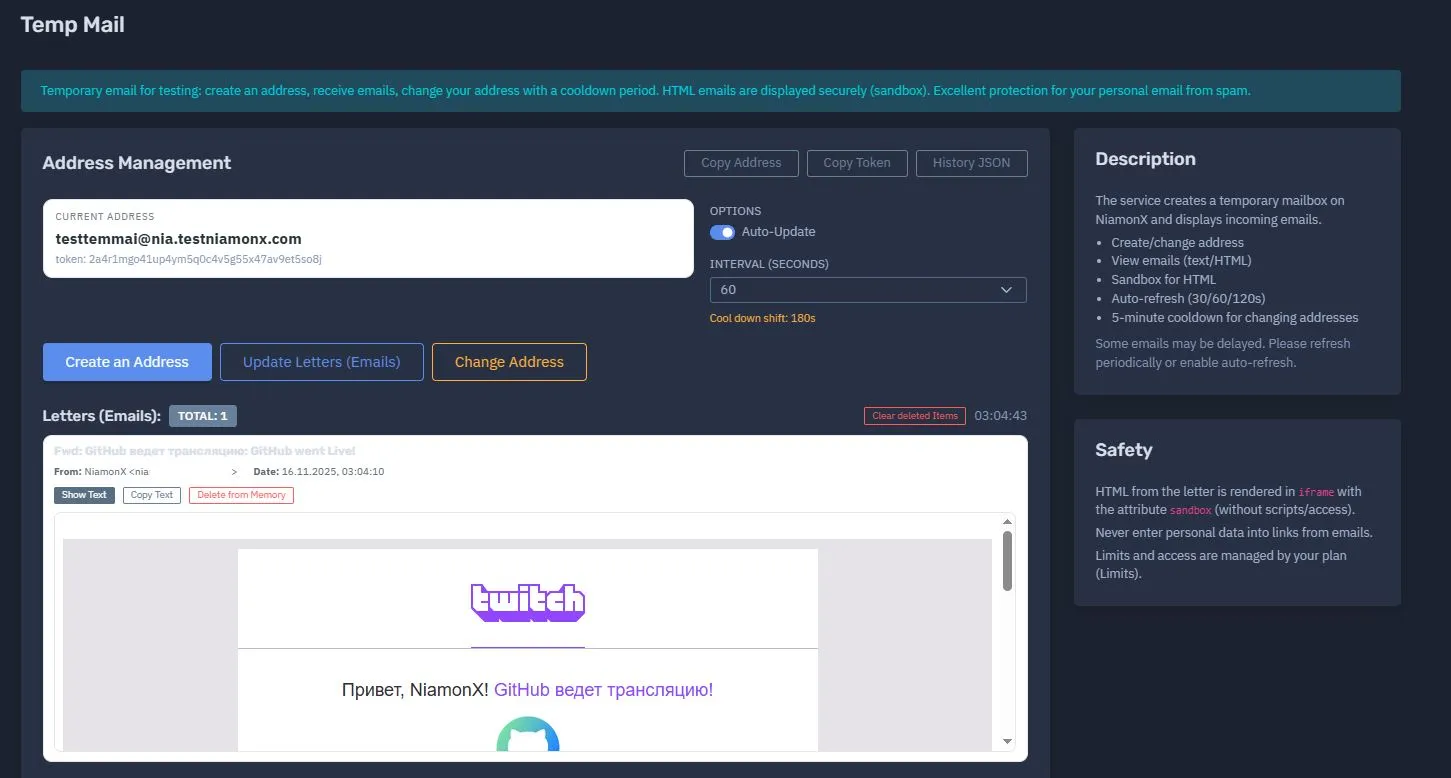
Task: Click the purple GitHub stream link text
Action: click(x=603, y=690)
